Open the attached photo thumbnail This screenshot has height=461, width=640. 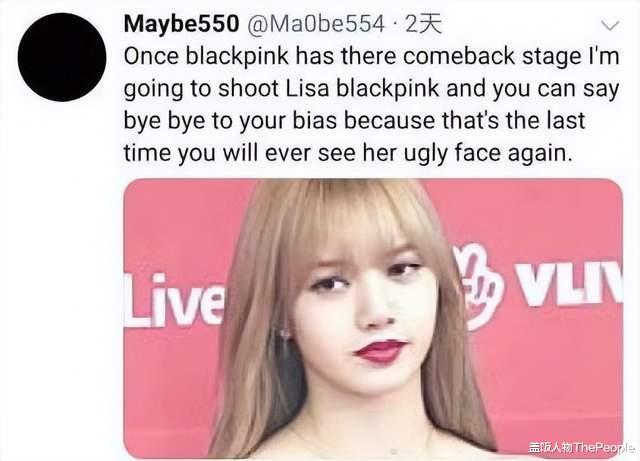pyautogui.click(x=373, y=318)
